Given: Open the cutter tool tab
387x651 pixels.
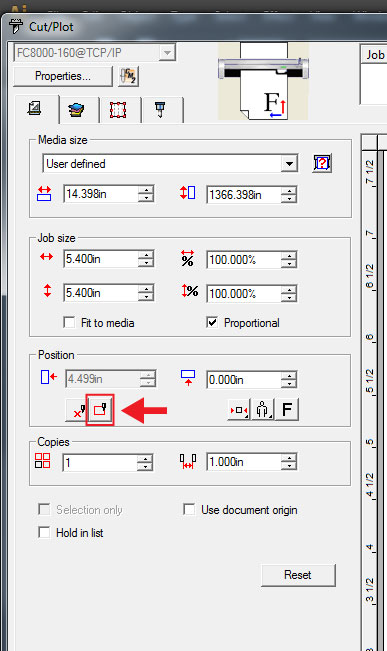Looking at the screenshot, I should tap(160, 110).
